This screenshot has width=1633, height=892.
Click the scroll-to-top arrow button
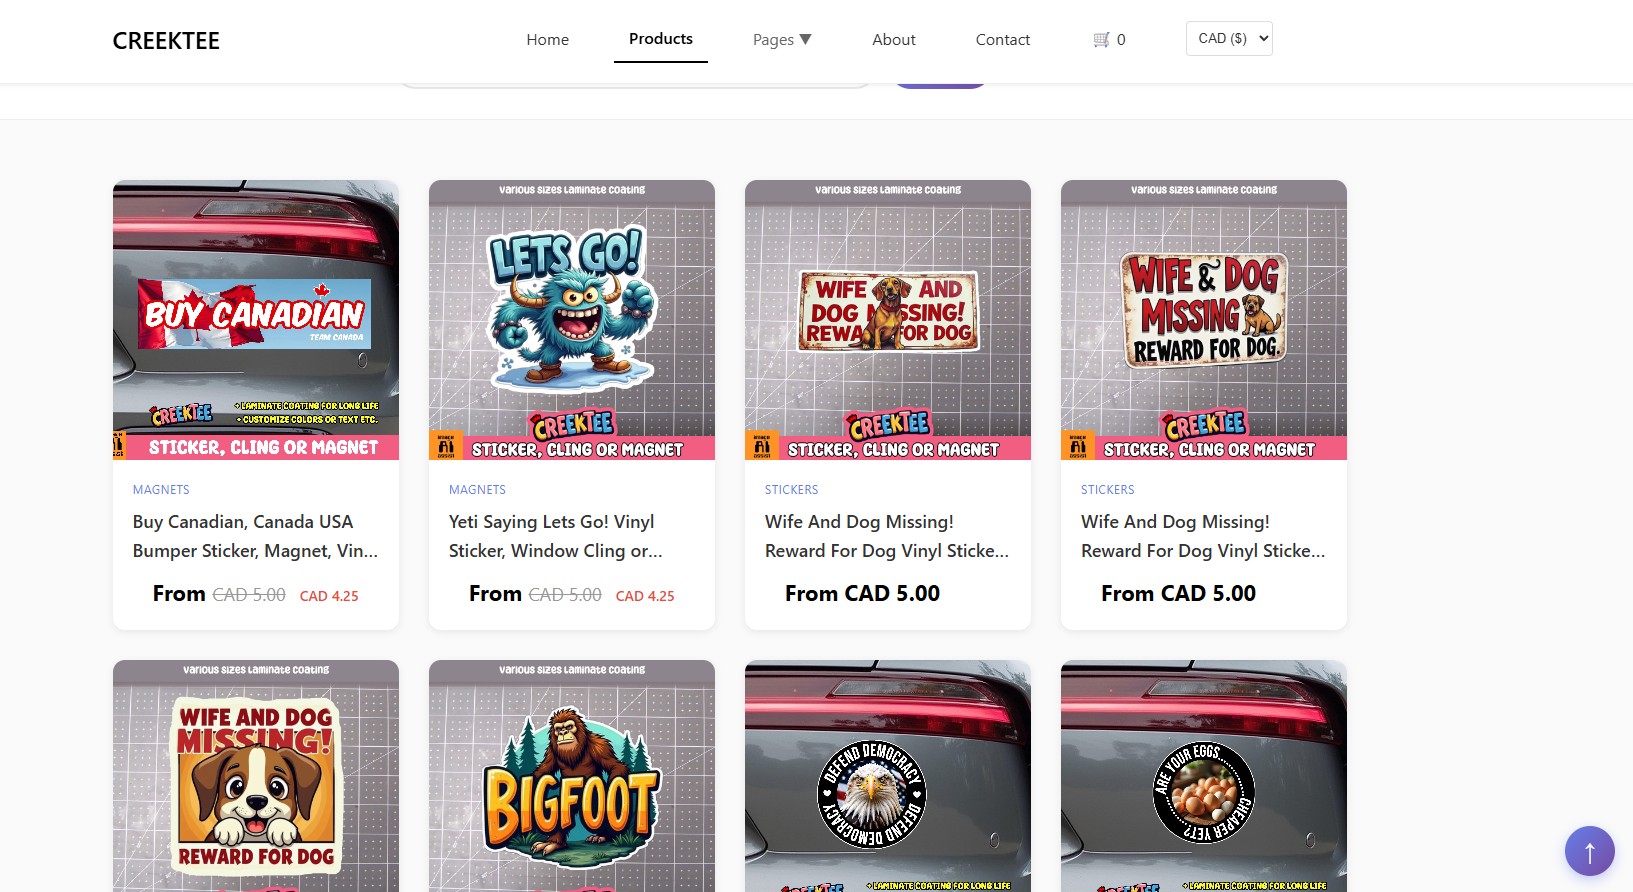[x=1589, y=851]
